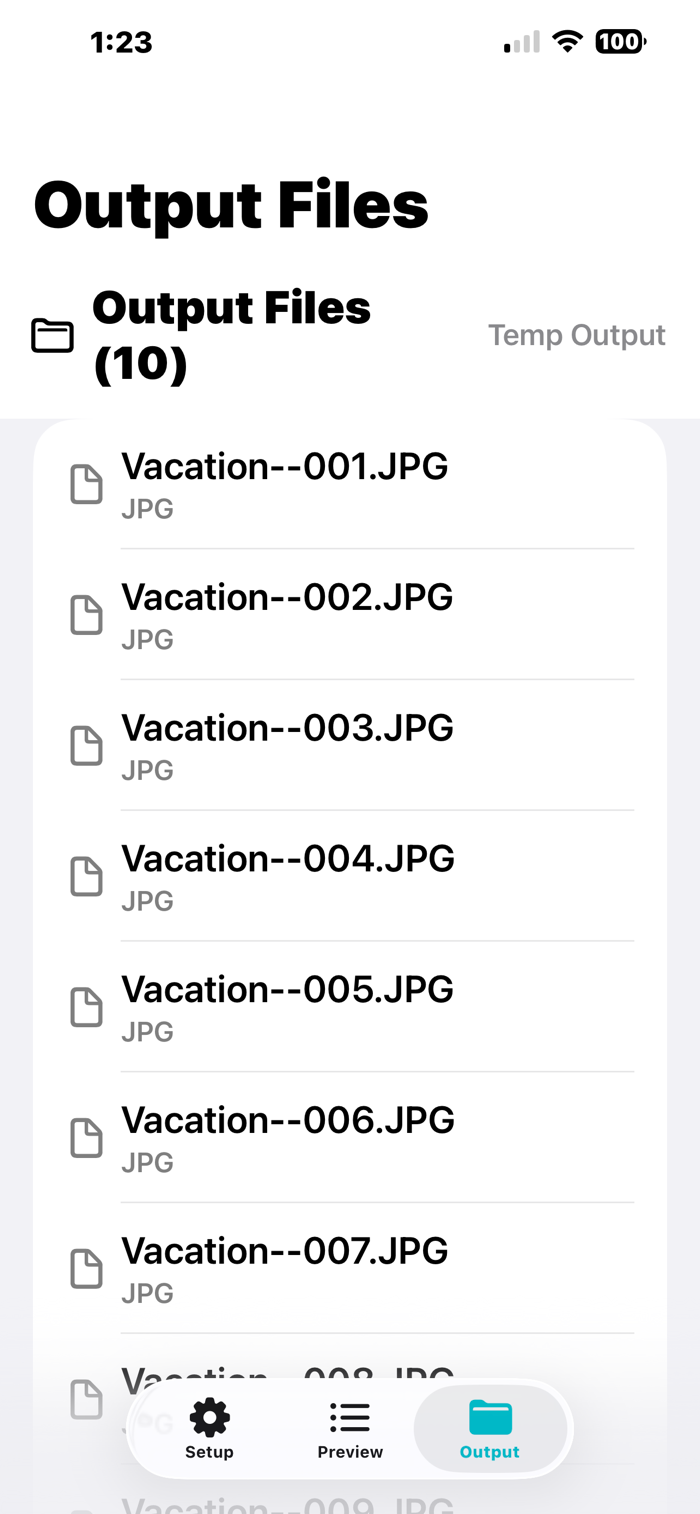Open the Vacation--007.JPG file entry
The height and width of the screenshot is (1514, 700).
coord(350,1269)
